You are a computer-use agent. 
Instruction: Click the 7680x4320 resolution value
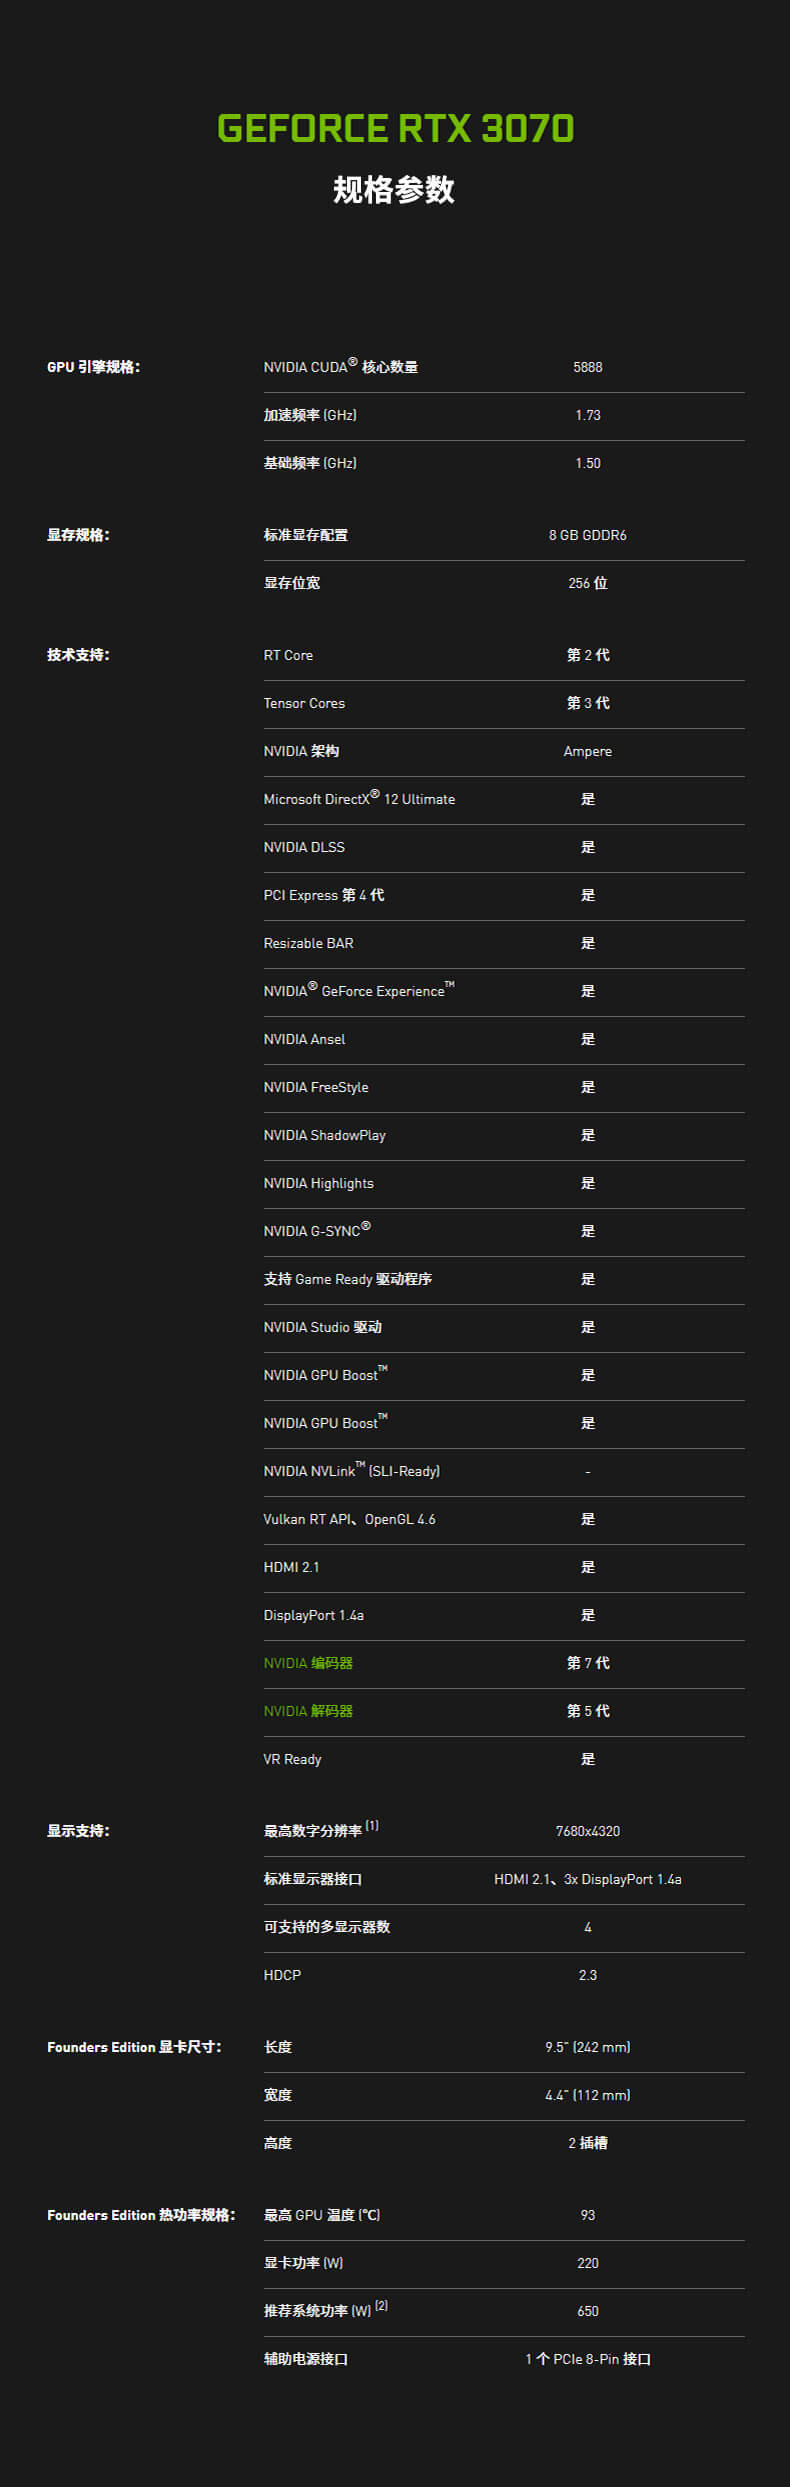click(588, 1831)
